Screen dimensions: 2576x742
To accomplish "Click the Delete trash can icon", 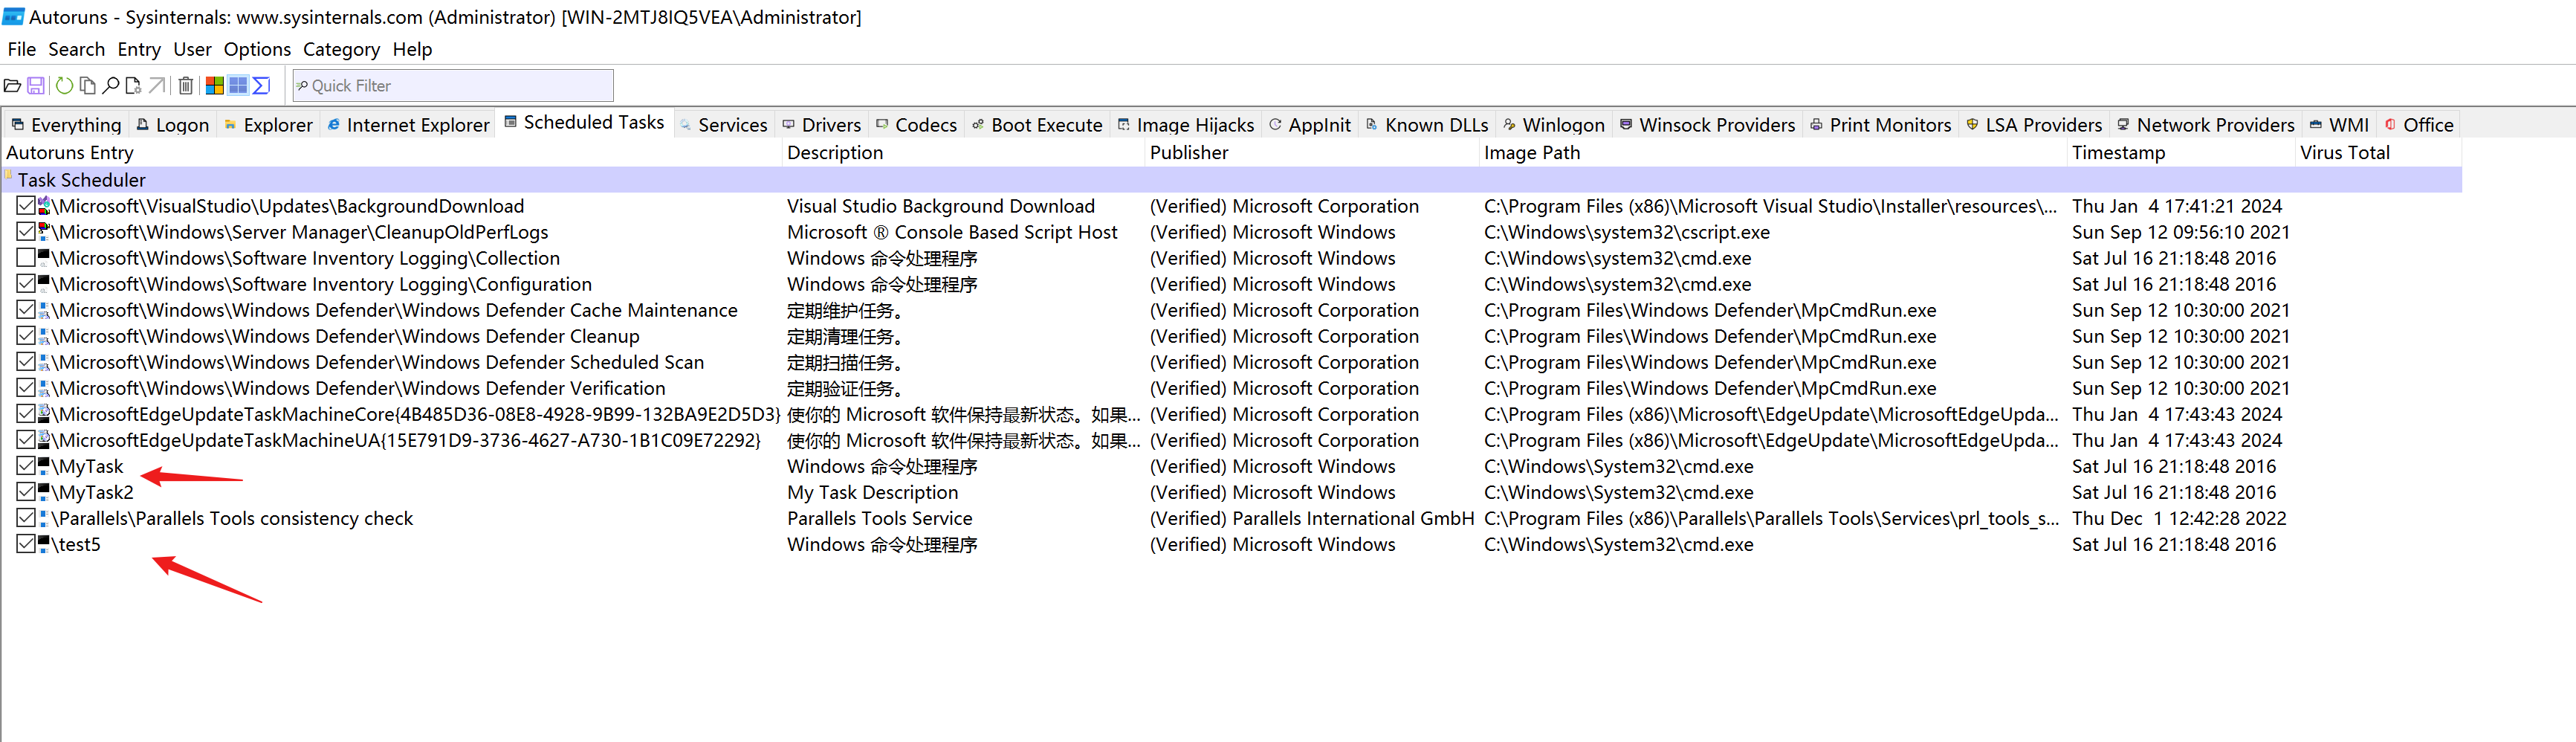I will click(186, 86).
